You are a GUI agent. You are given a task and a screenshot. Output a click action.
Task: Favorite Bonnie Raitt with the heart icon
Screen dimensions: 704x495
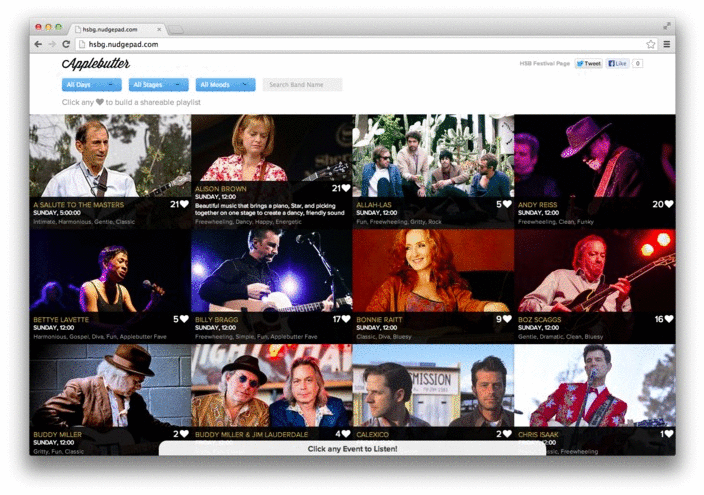(x=508, y=319)
